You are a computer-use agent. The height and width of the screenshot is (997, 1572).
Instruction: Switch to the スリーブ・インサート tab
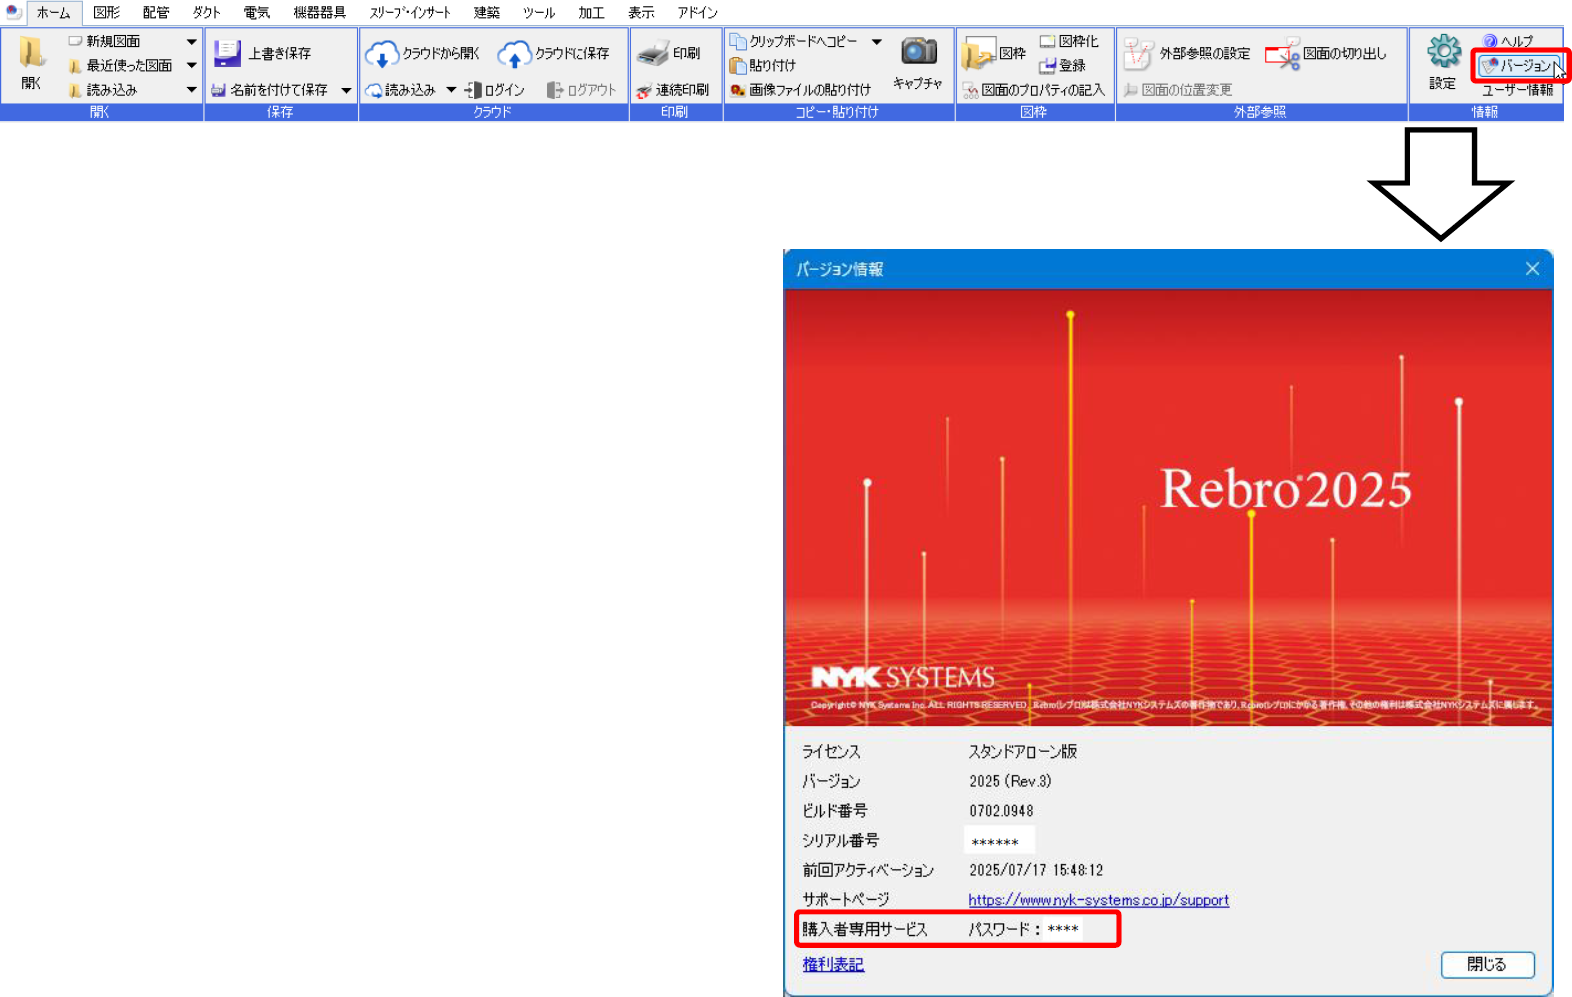[410, 13]
